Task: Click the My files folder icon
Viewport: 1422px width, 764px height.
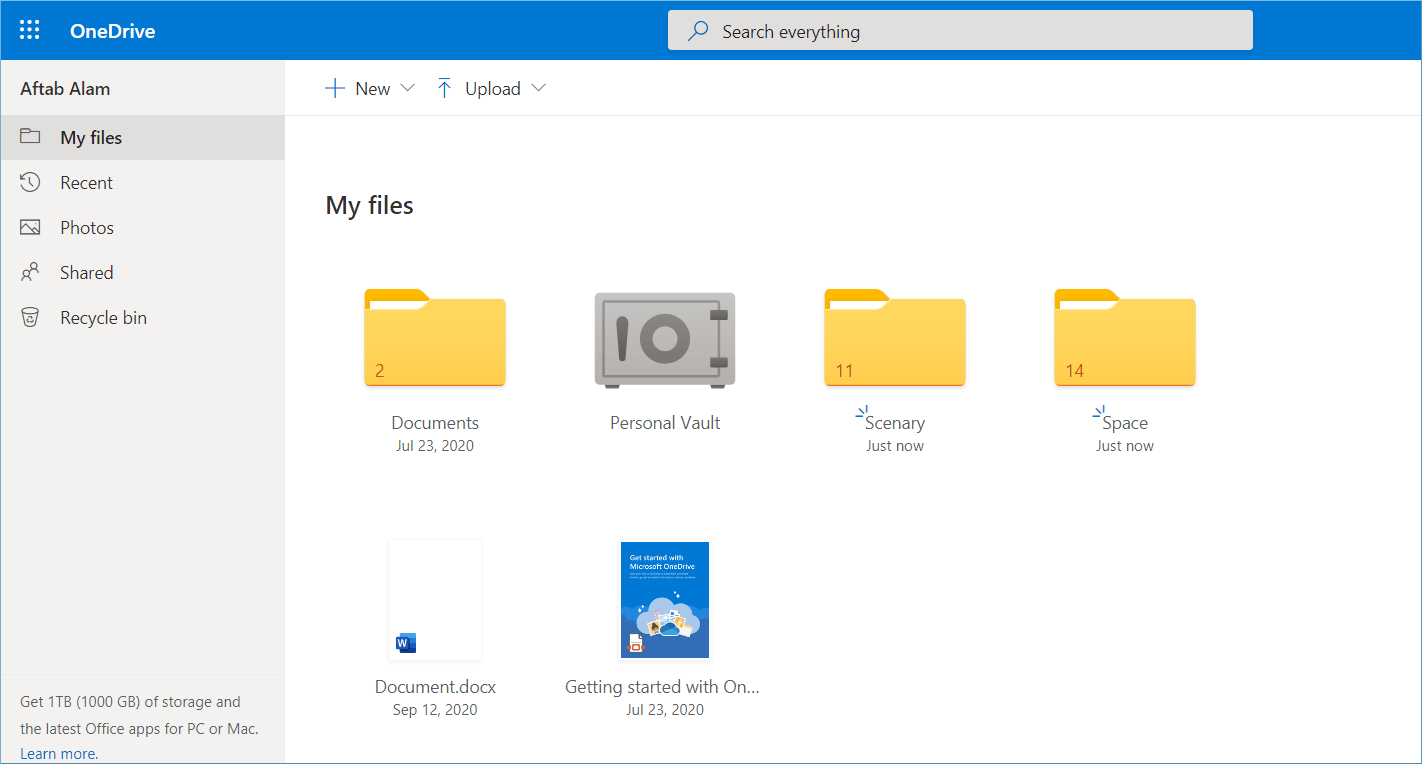Action: tap(30, 136)
